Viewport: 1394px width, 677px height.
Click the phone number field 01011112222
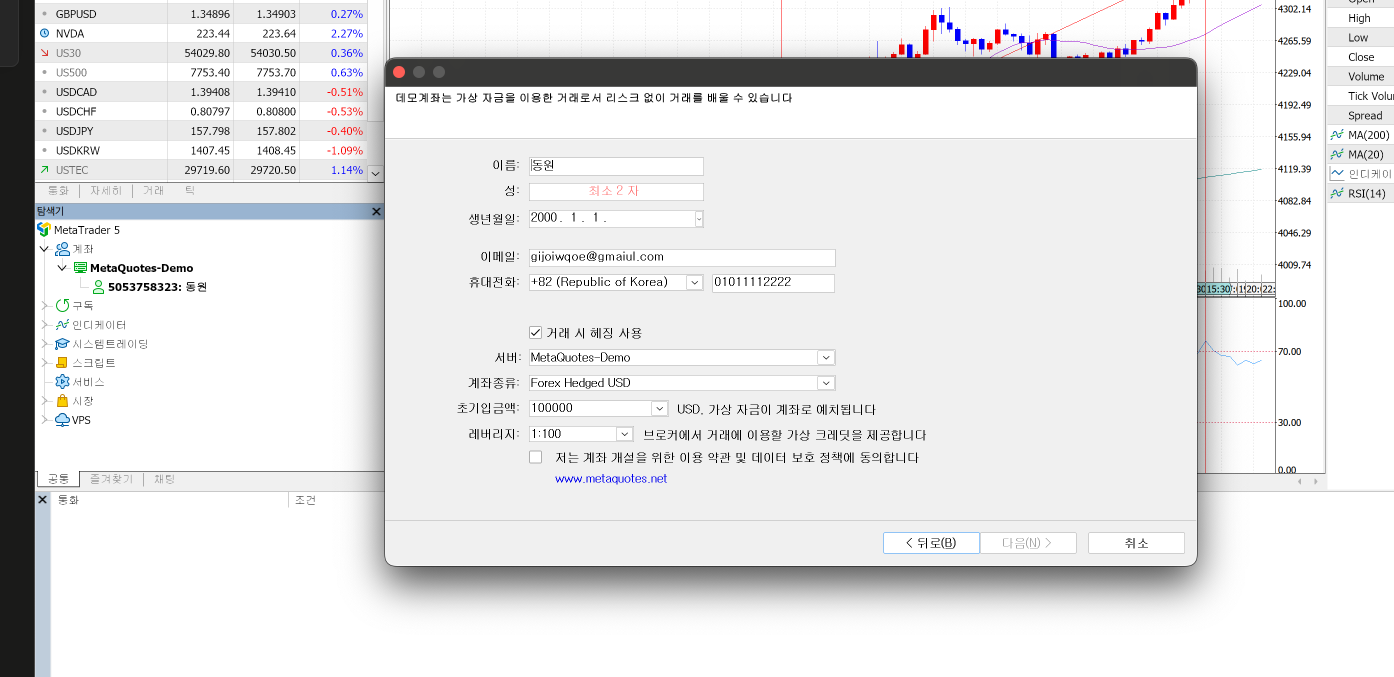[x=773, y=283]
